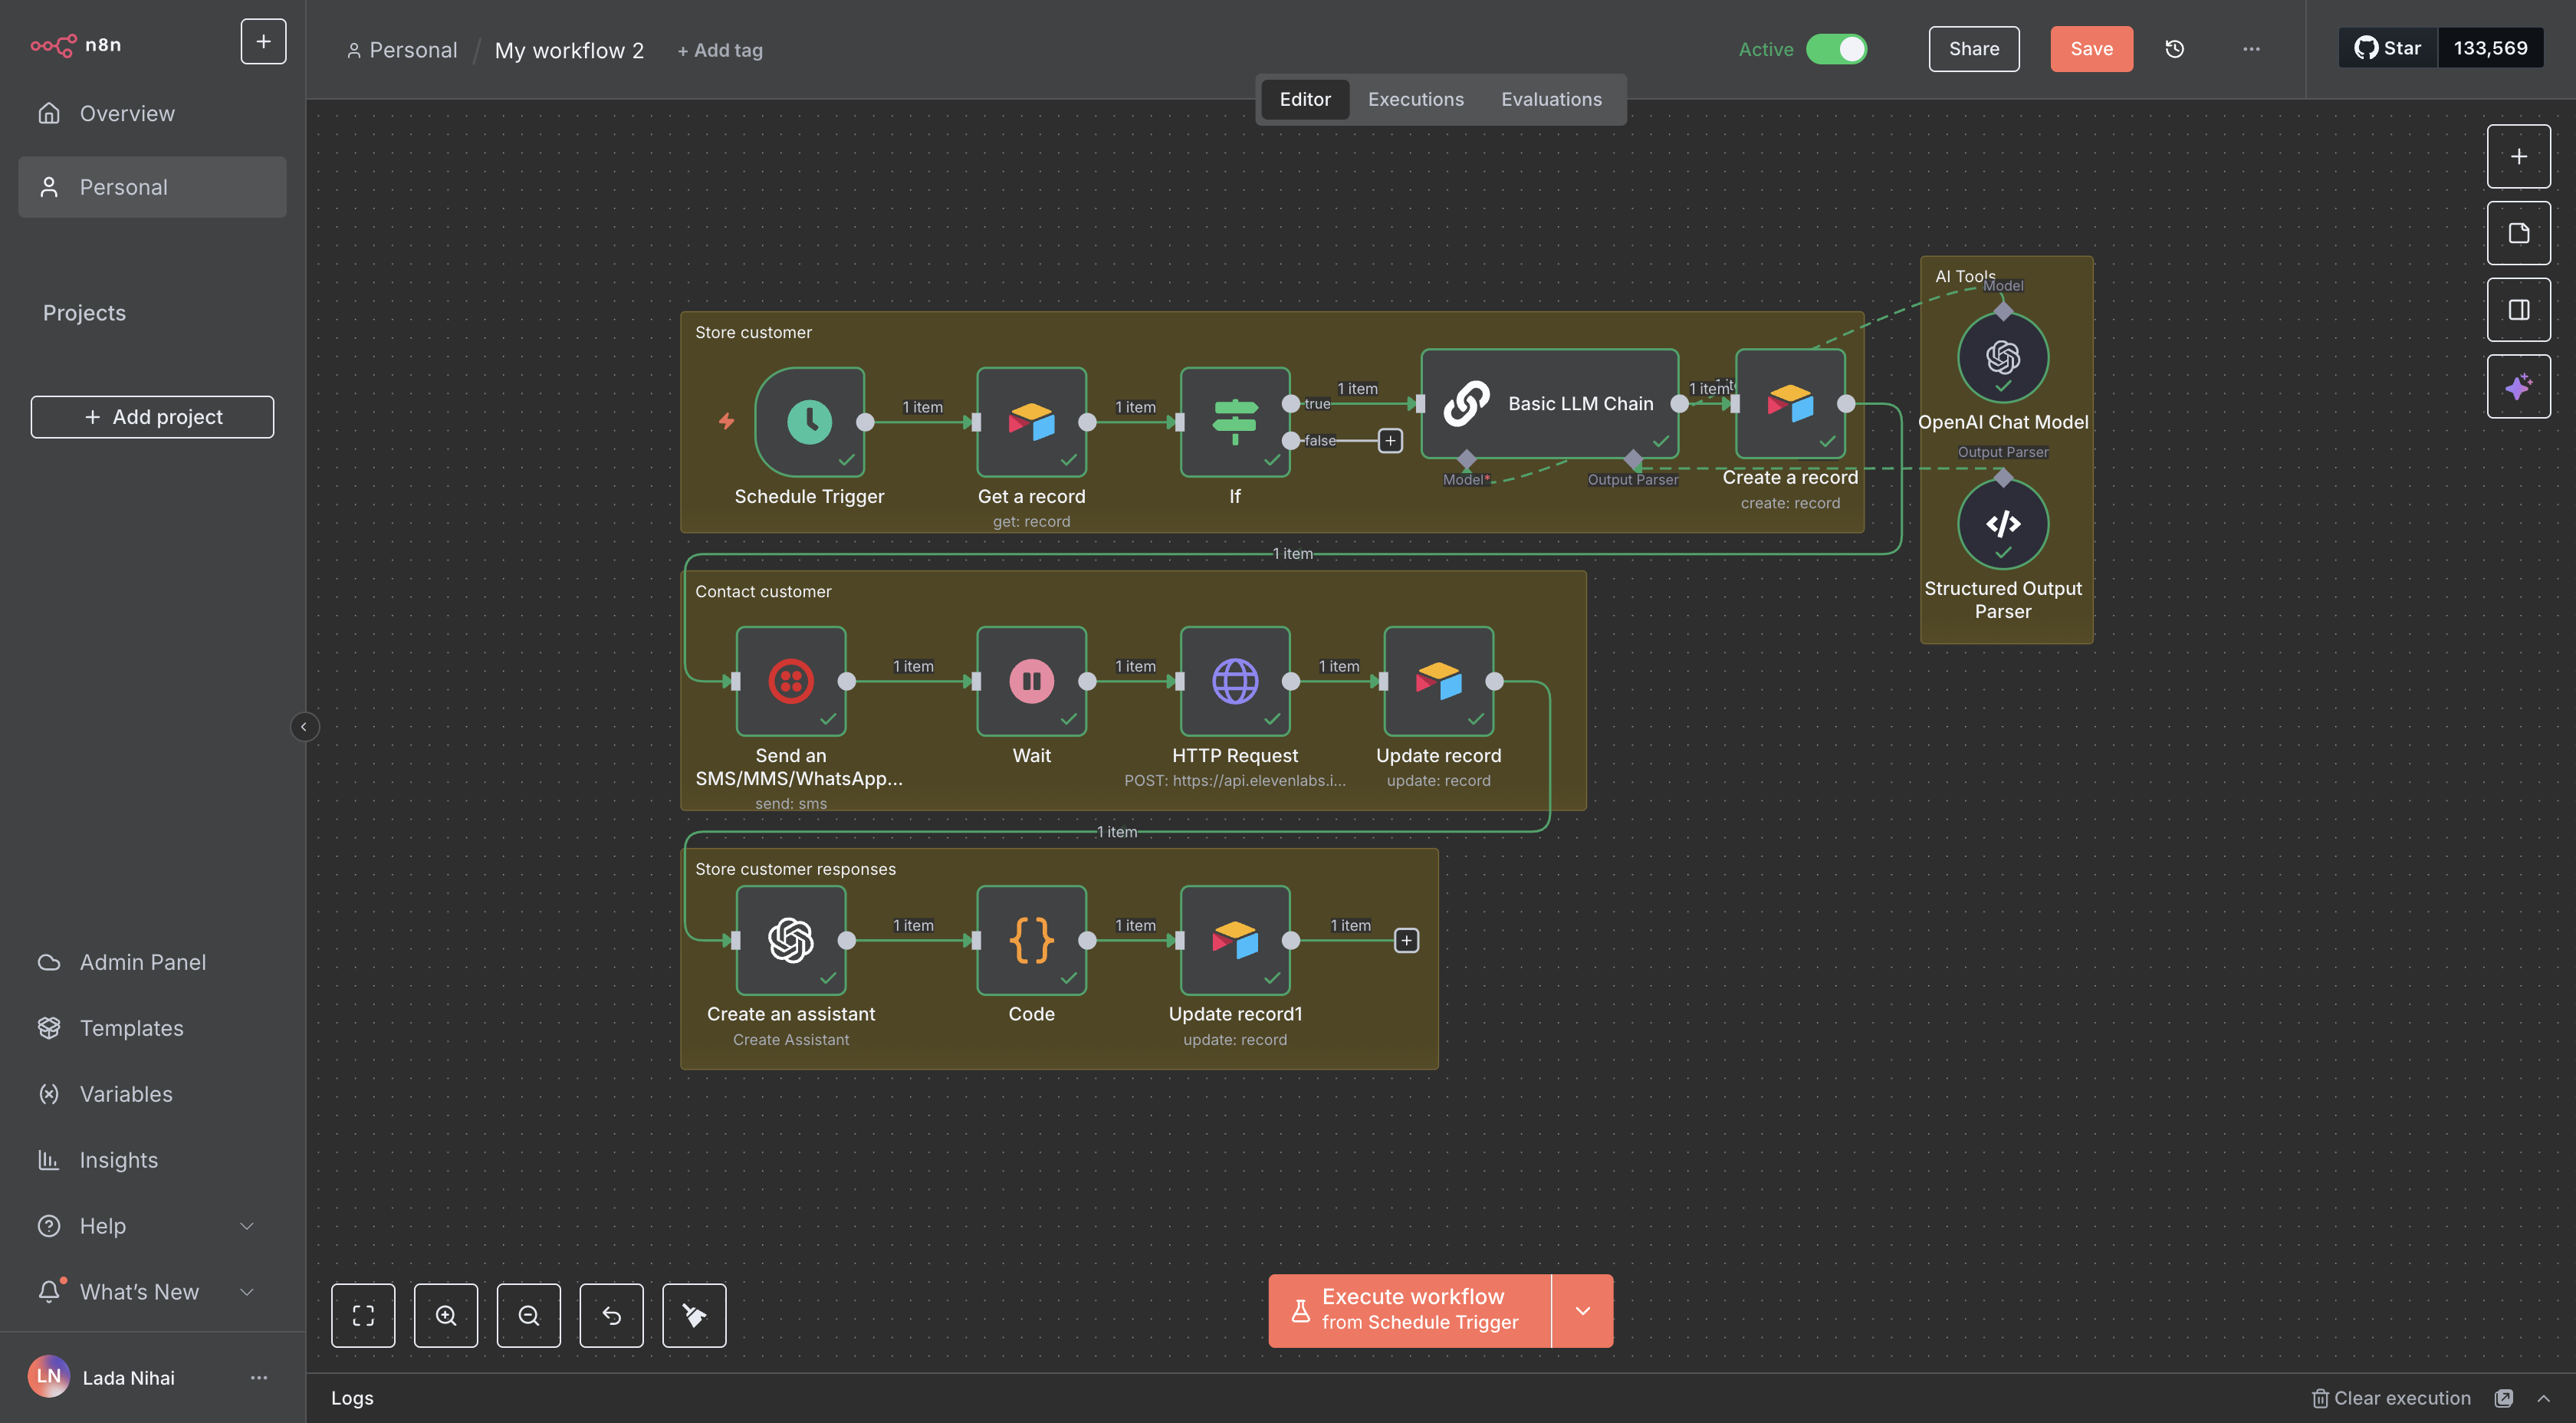Open the Code node
Image resolution: width=2576 pixels, height=1423 pixels.
click(x=1031, y=940)
